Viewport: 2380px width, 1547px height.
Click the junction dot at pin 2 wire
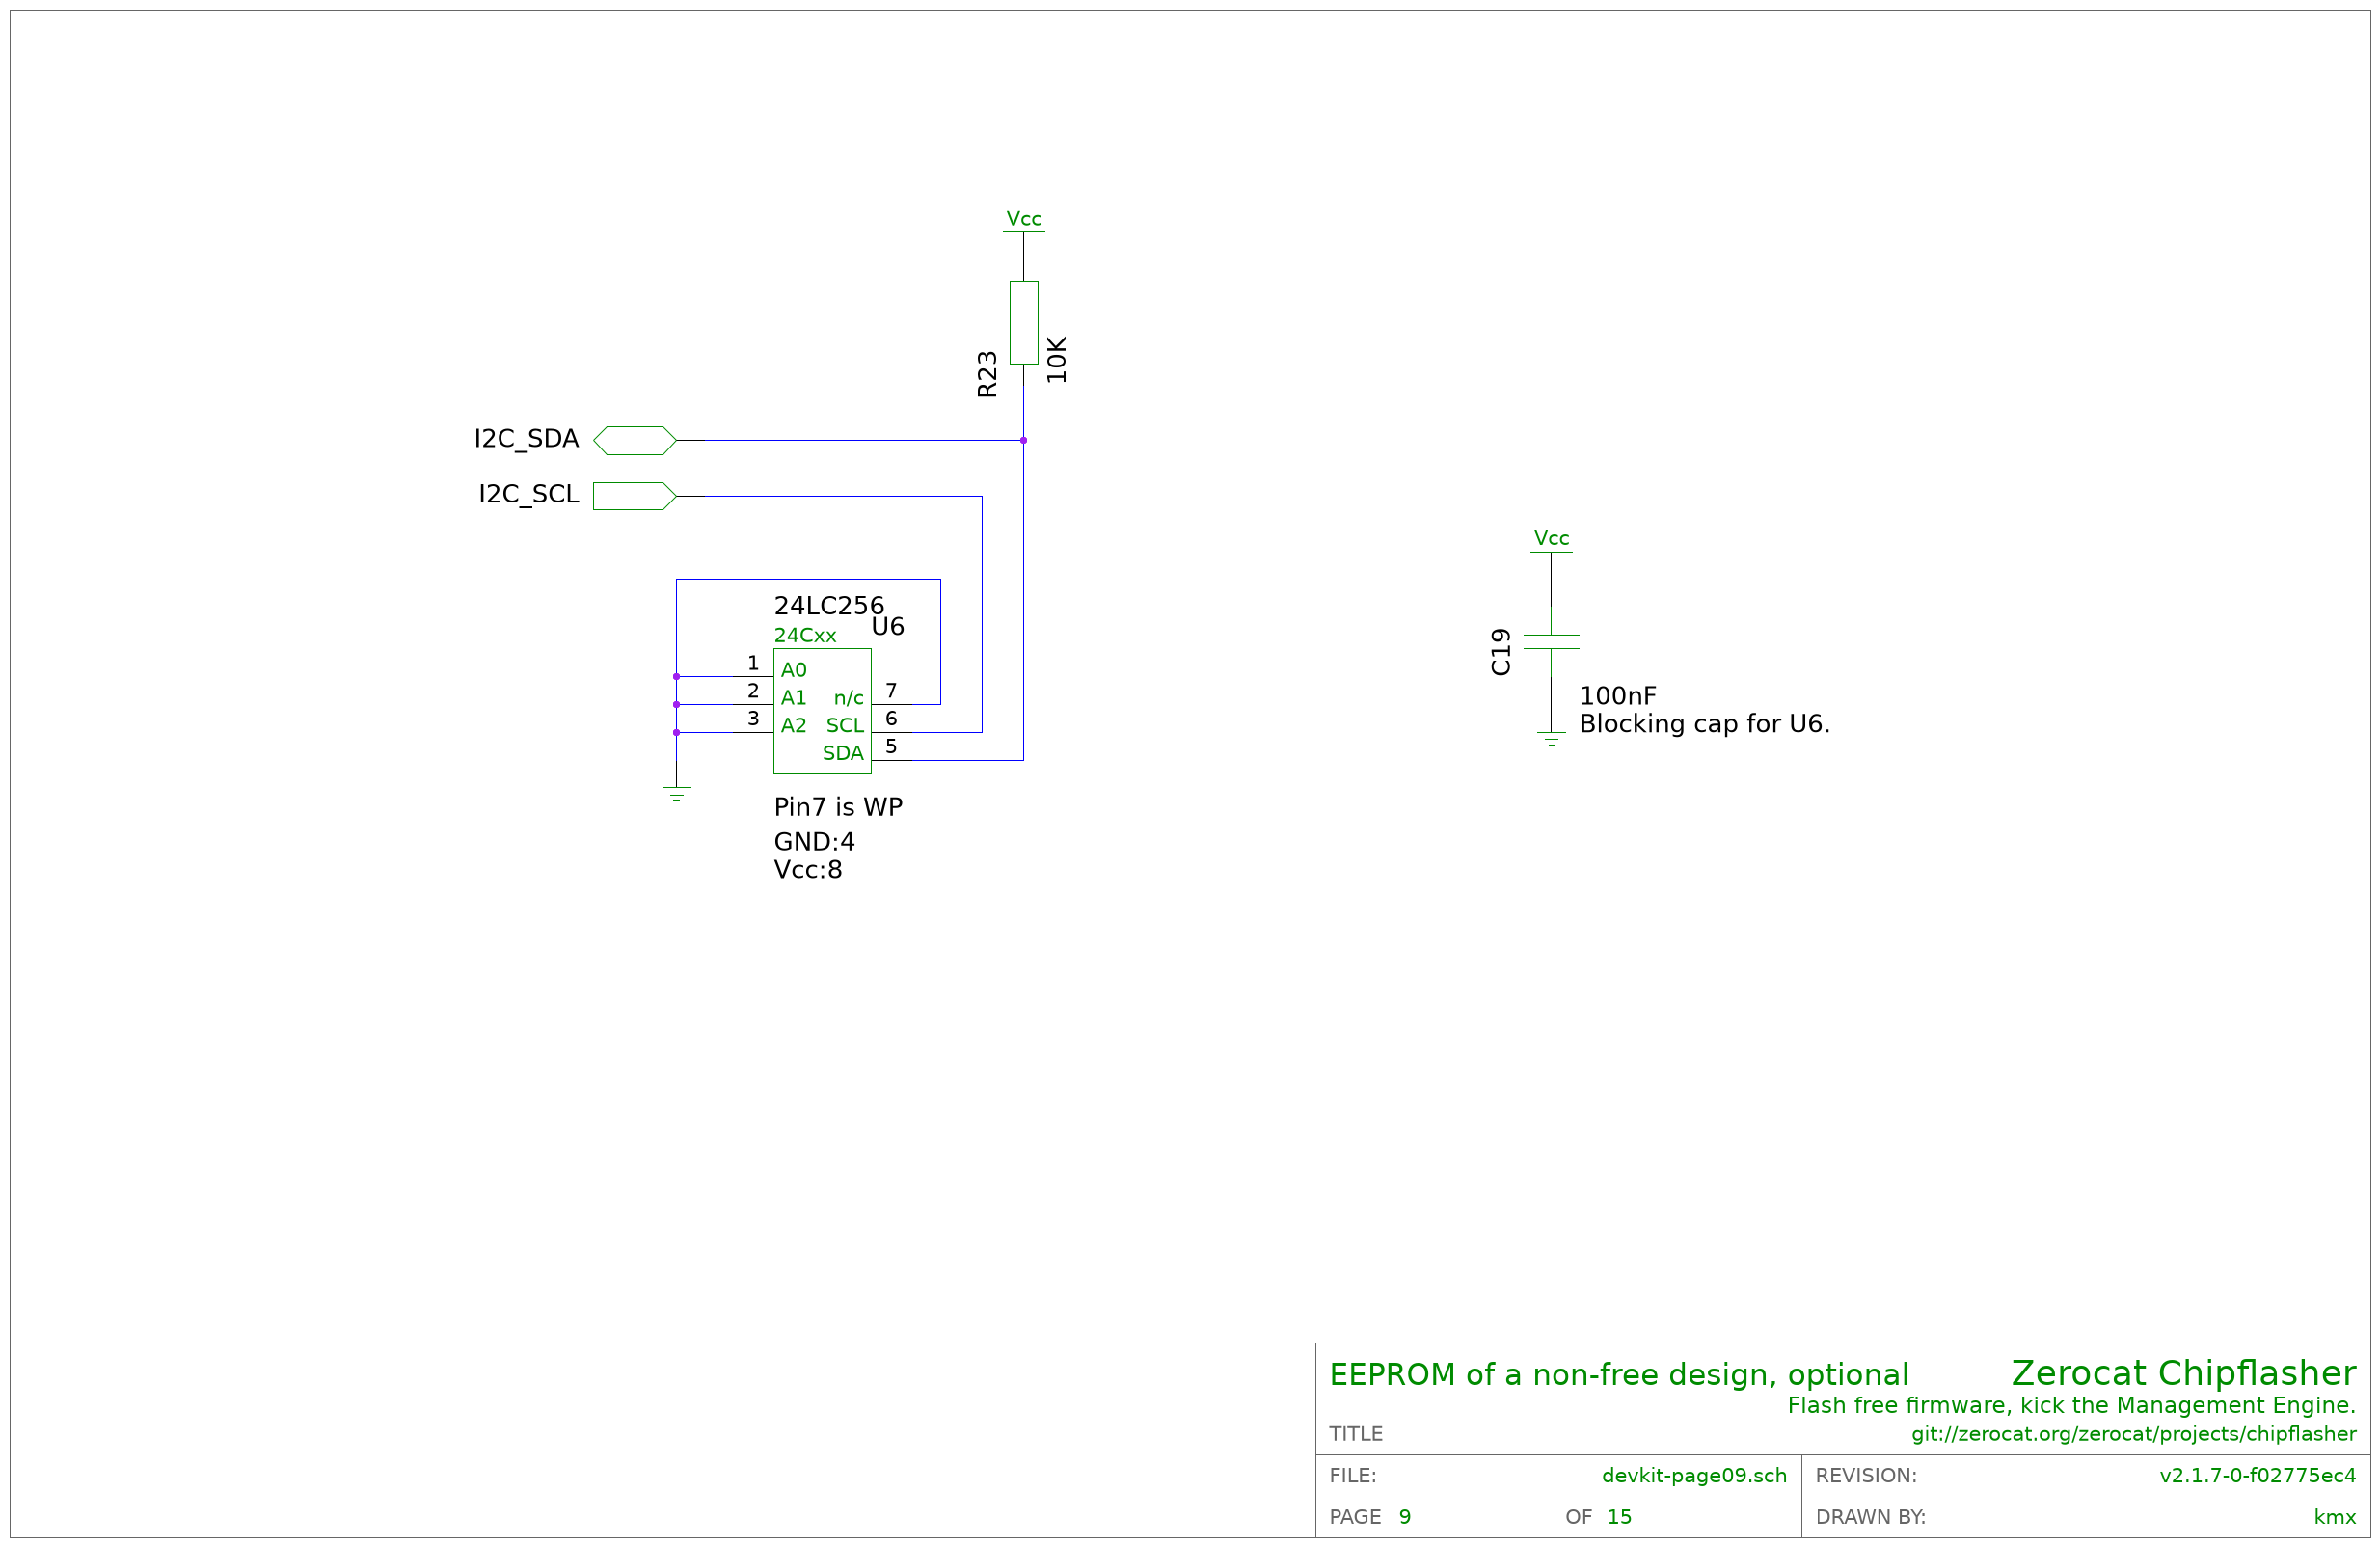pos(677,705)
